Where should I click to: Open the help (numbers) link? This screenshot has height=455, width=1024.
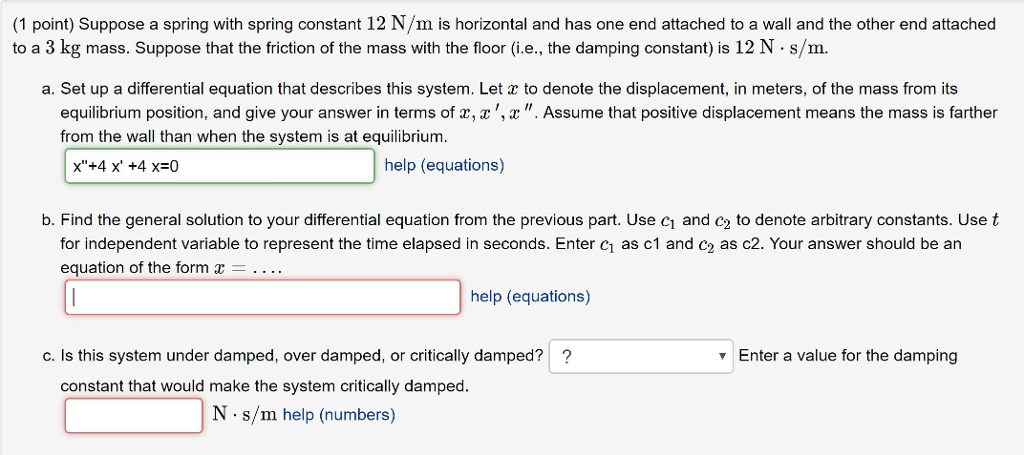click(x=339, y=415)
